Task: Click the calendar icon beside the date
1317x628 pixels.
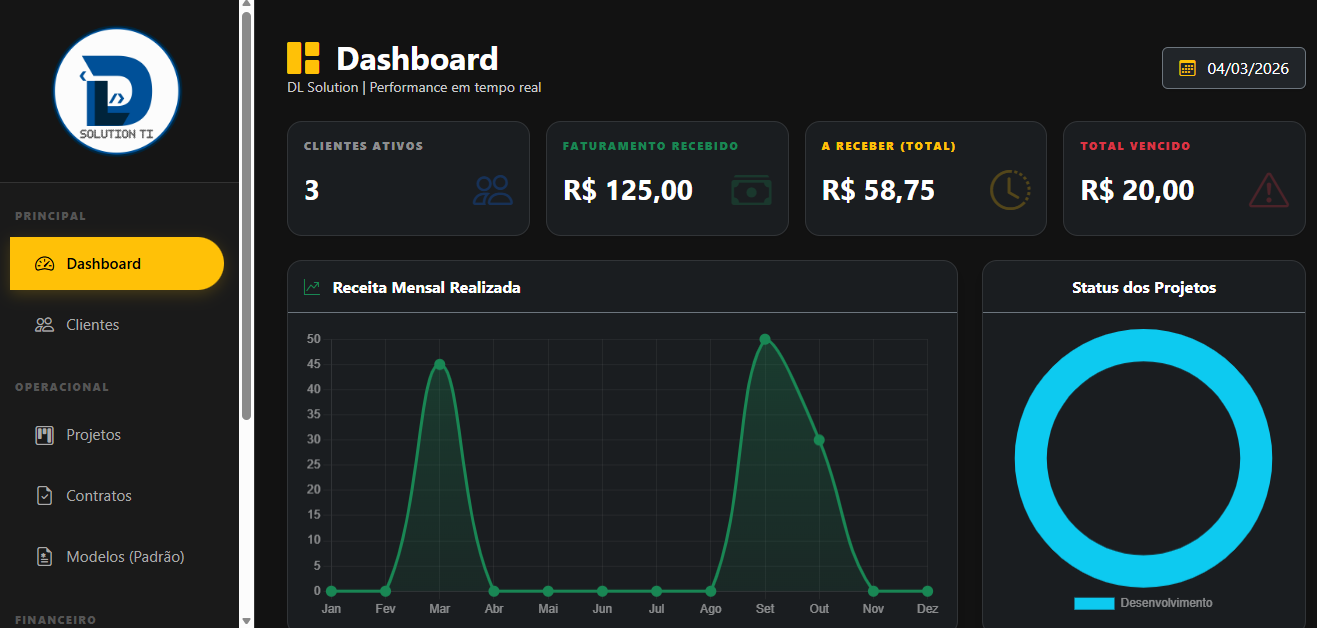Action: click(1188, 68)
